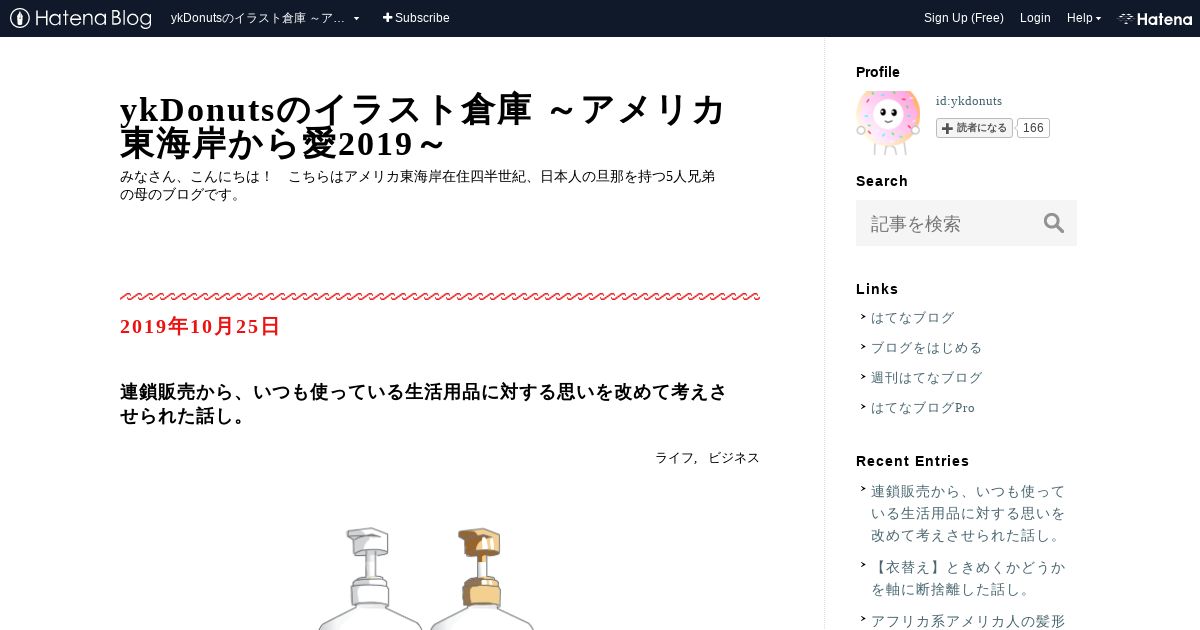Open the ブログをはじめる link
This screenshot has width=1200, height=630.
pyautogui.click(x=927, y=348)
